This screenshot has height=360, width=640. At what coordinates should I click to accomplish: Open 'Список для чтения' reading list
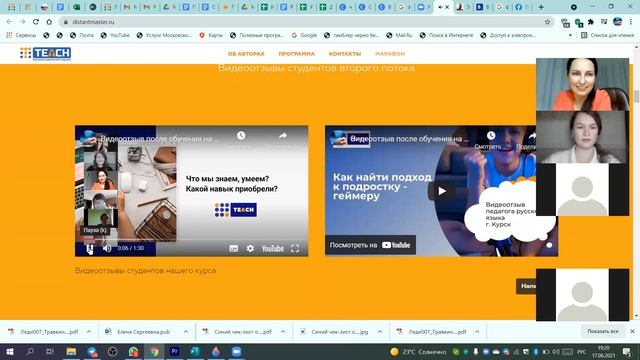(x=607, y=36)
